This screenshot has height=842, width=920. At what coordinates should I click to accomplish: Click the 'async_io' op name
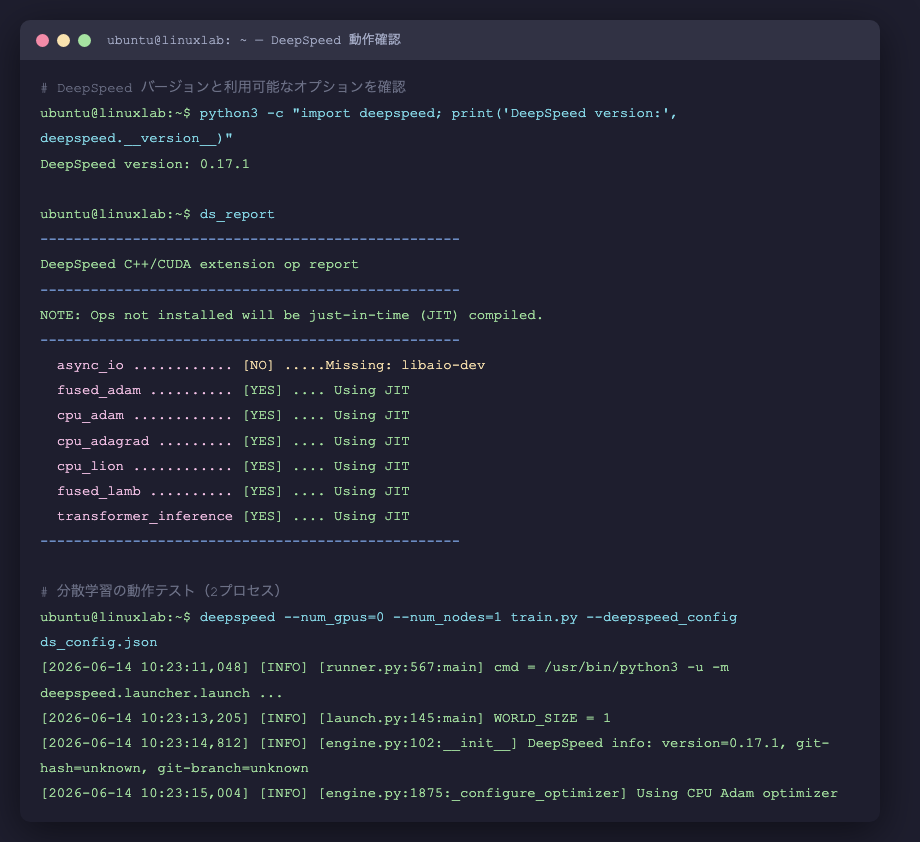click(x=90, y=366)
